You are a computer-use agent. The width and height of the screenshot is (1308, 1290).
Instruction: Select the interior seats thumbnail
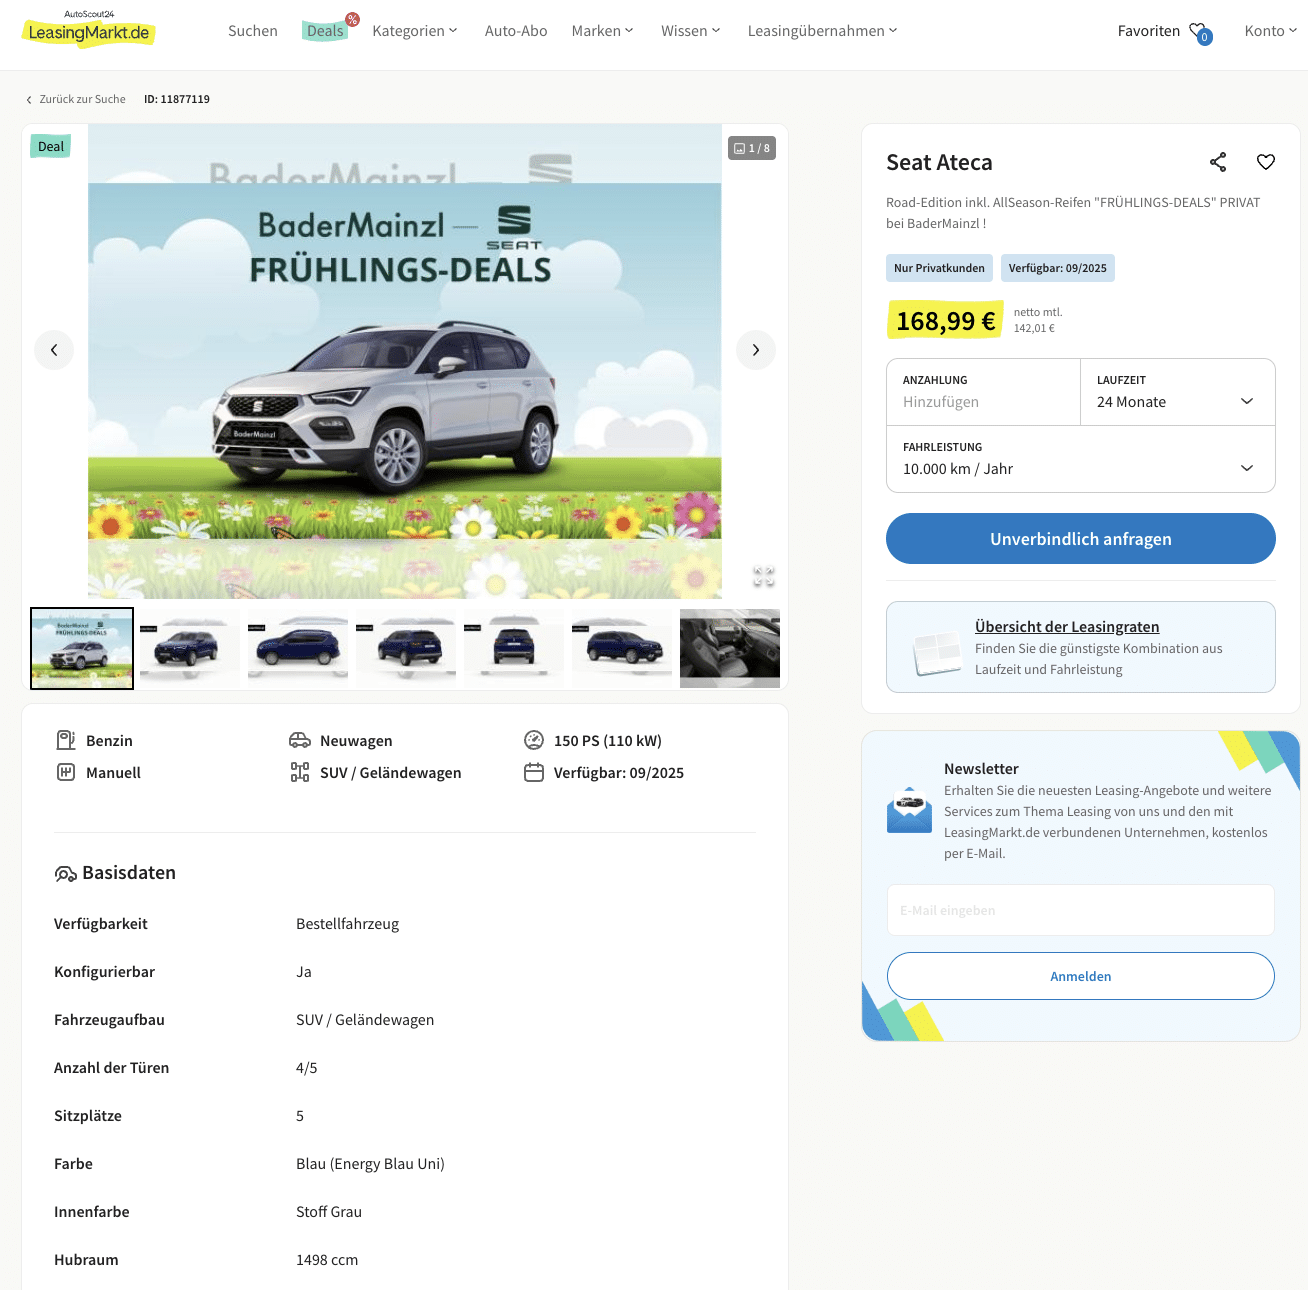click(730, 648)
